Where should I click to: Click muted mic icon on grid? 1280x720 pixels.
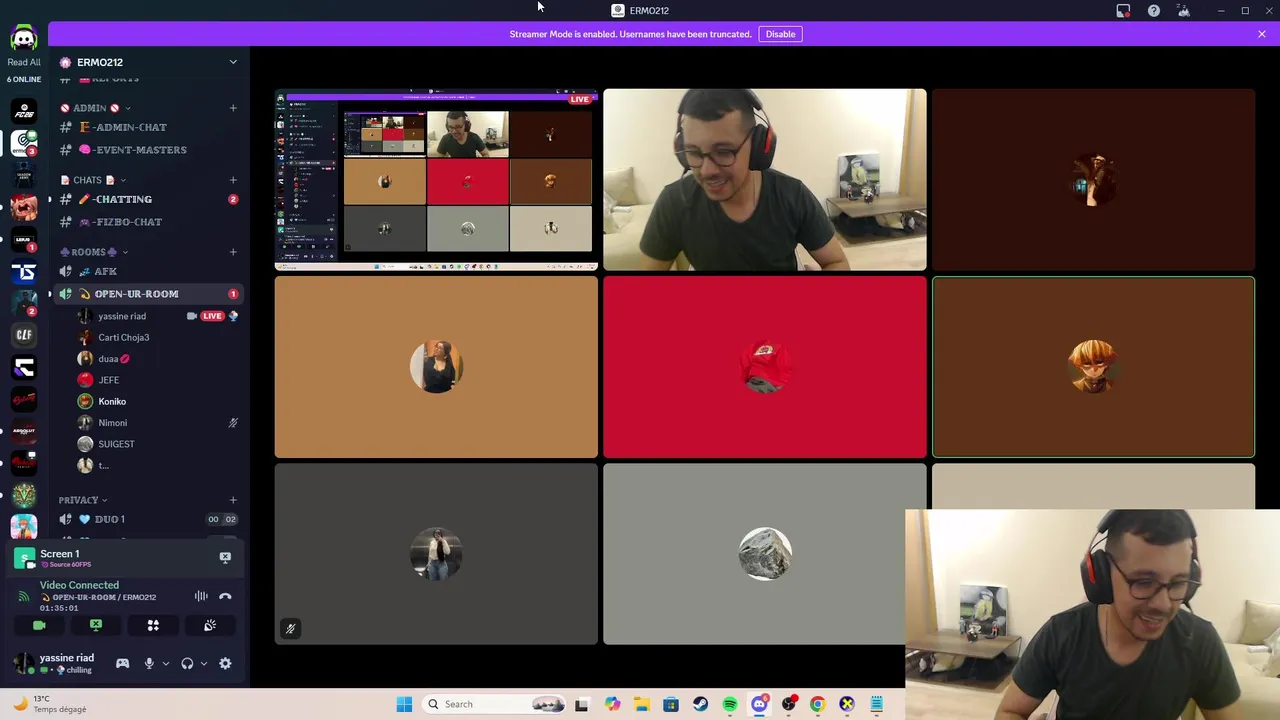pyautogui.click(x=290, y=629)
